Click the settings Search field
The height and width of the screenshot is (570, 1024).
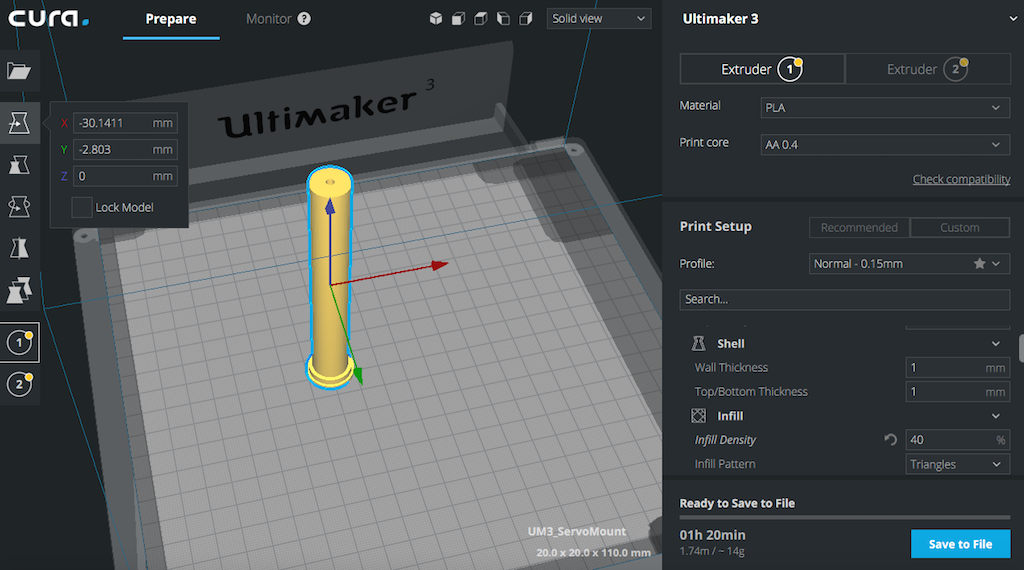point(844,299)
